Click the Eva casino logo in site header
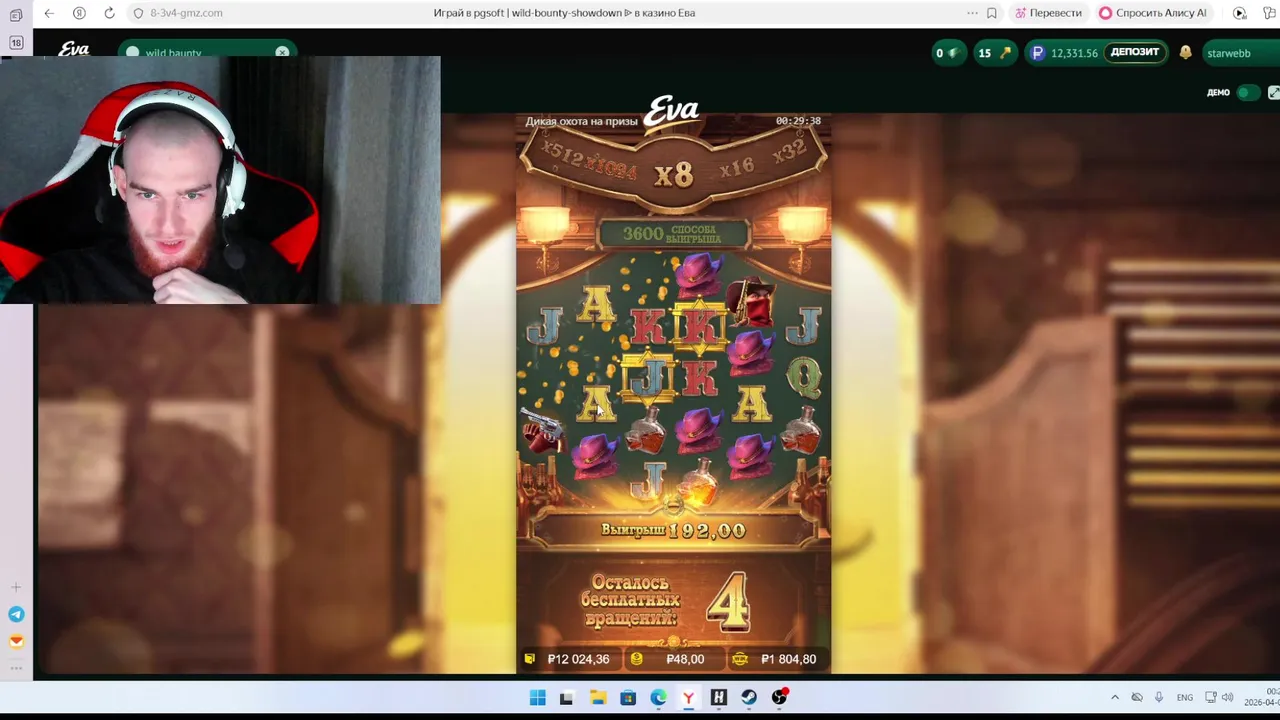The height and width of the screenshot is (720, 1280). tap(74, 49)
